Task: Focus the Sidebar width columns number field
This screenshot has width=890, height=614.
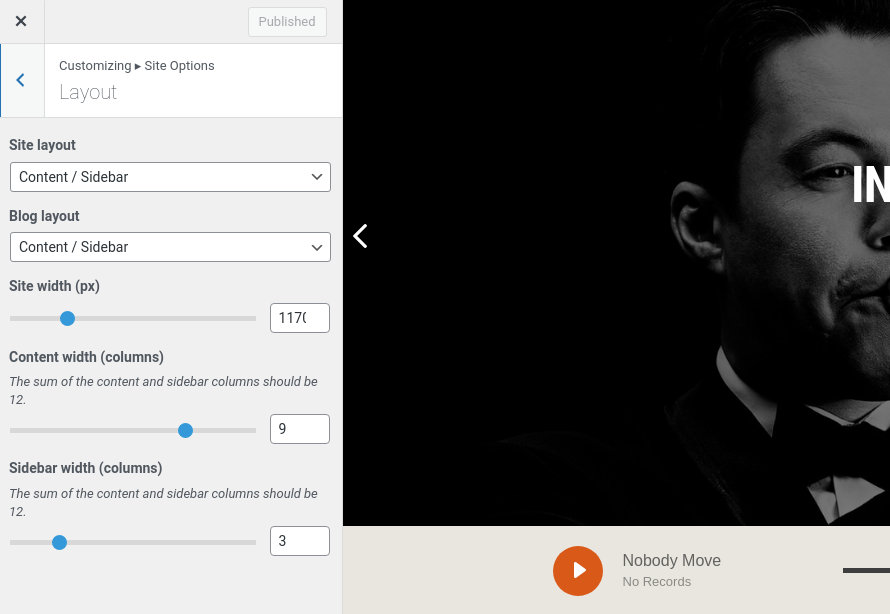Action: (x=299, y=541)
